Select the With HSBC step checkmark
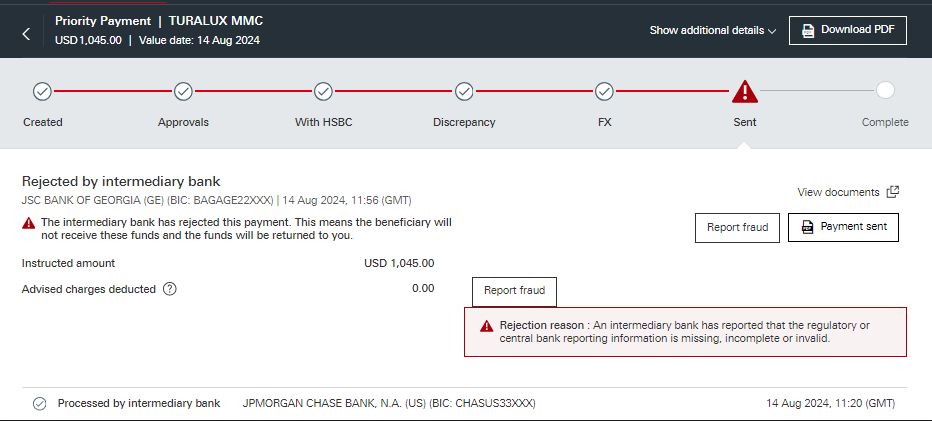 click(x=323, y=92)
